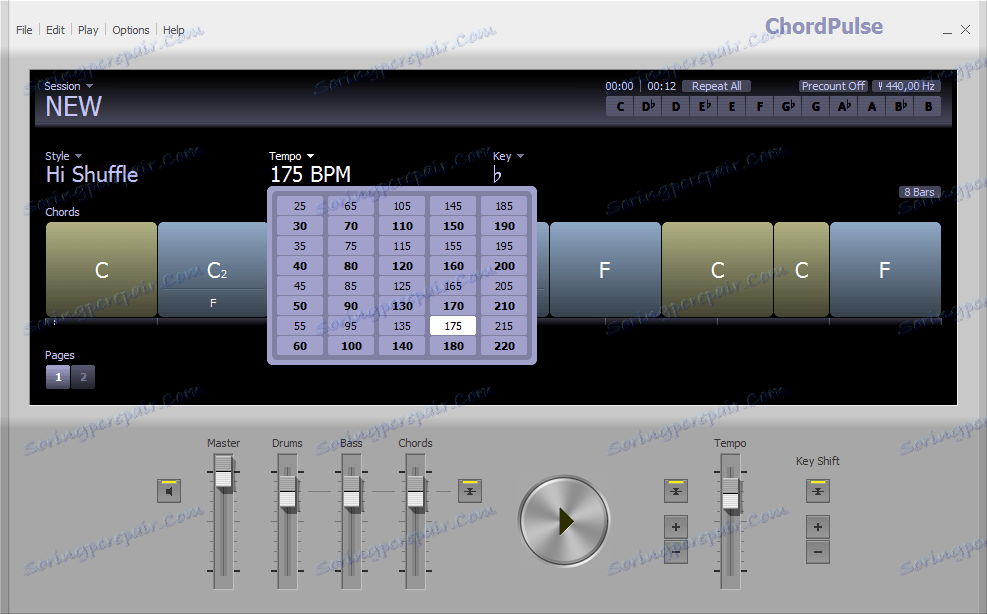The width and height of the screenshot is (987, 614).
Task: Mute audio with the speaker button
Action: point(169,491)
